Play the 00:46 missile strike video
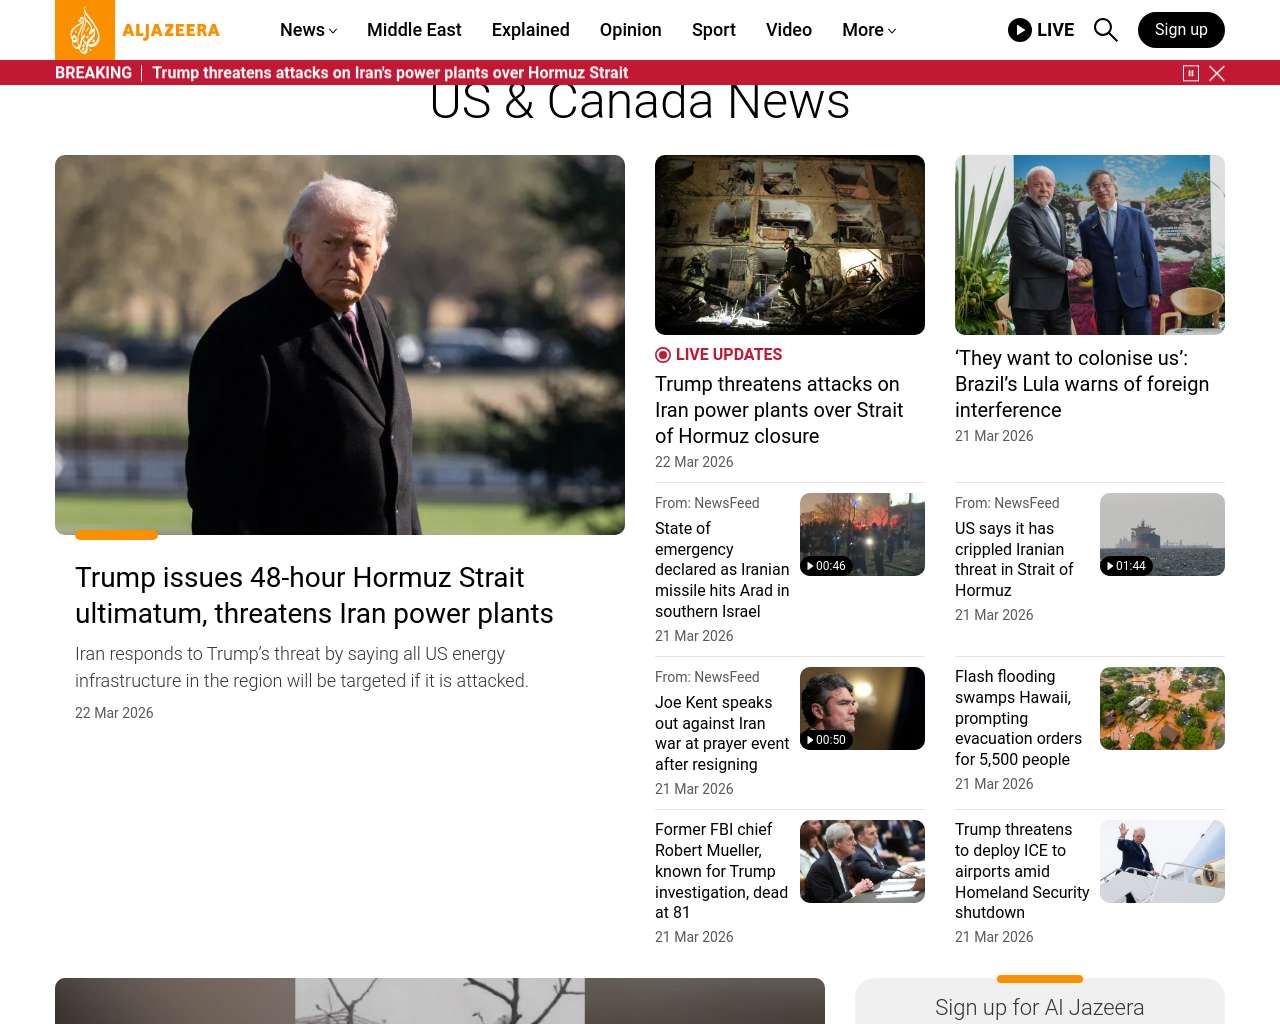Image resolution: width=1280 pixels, height=1024 pixels. (862, 534)
